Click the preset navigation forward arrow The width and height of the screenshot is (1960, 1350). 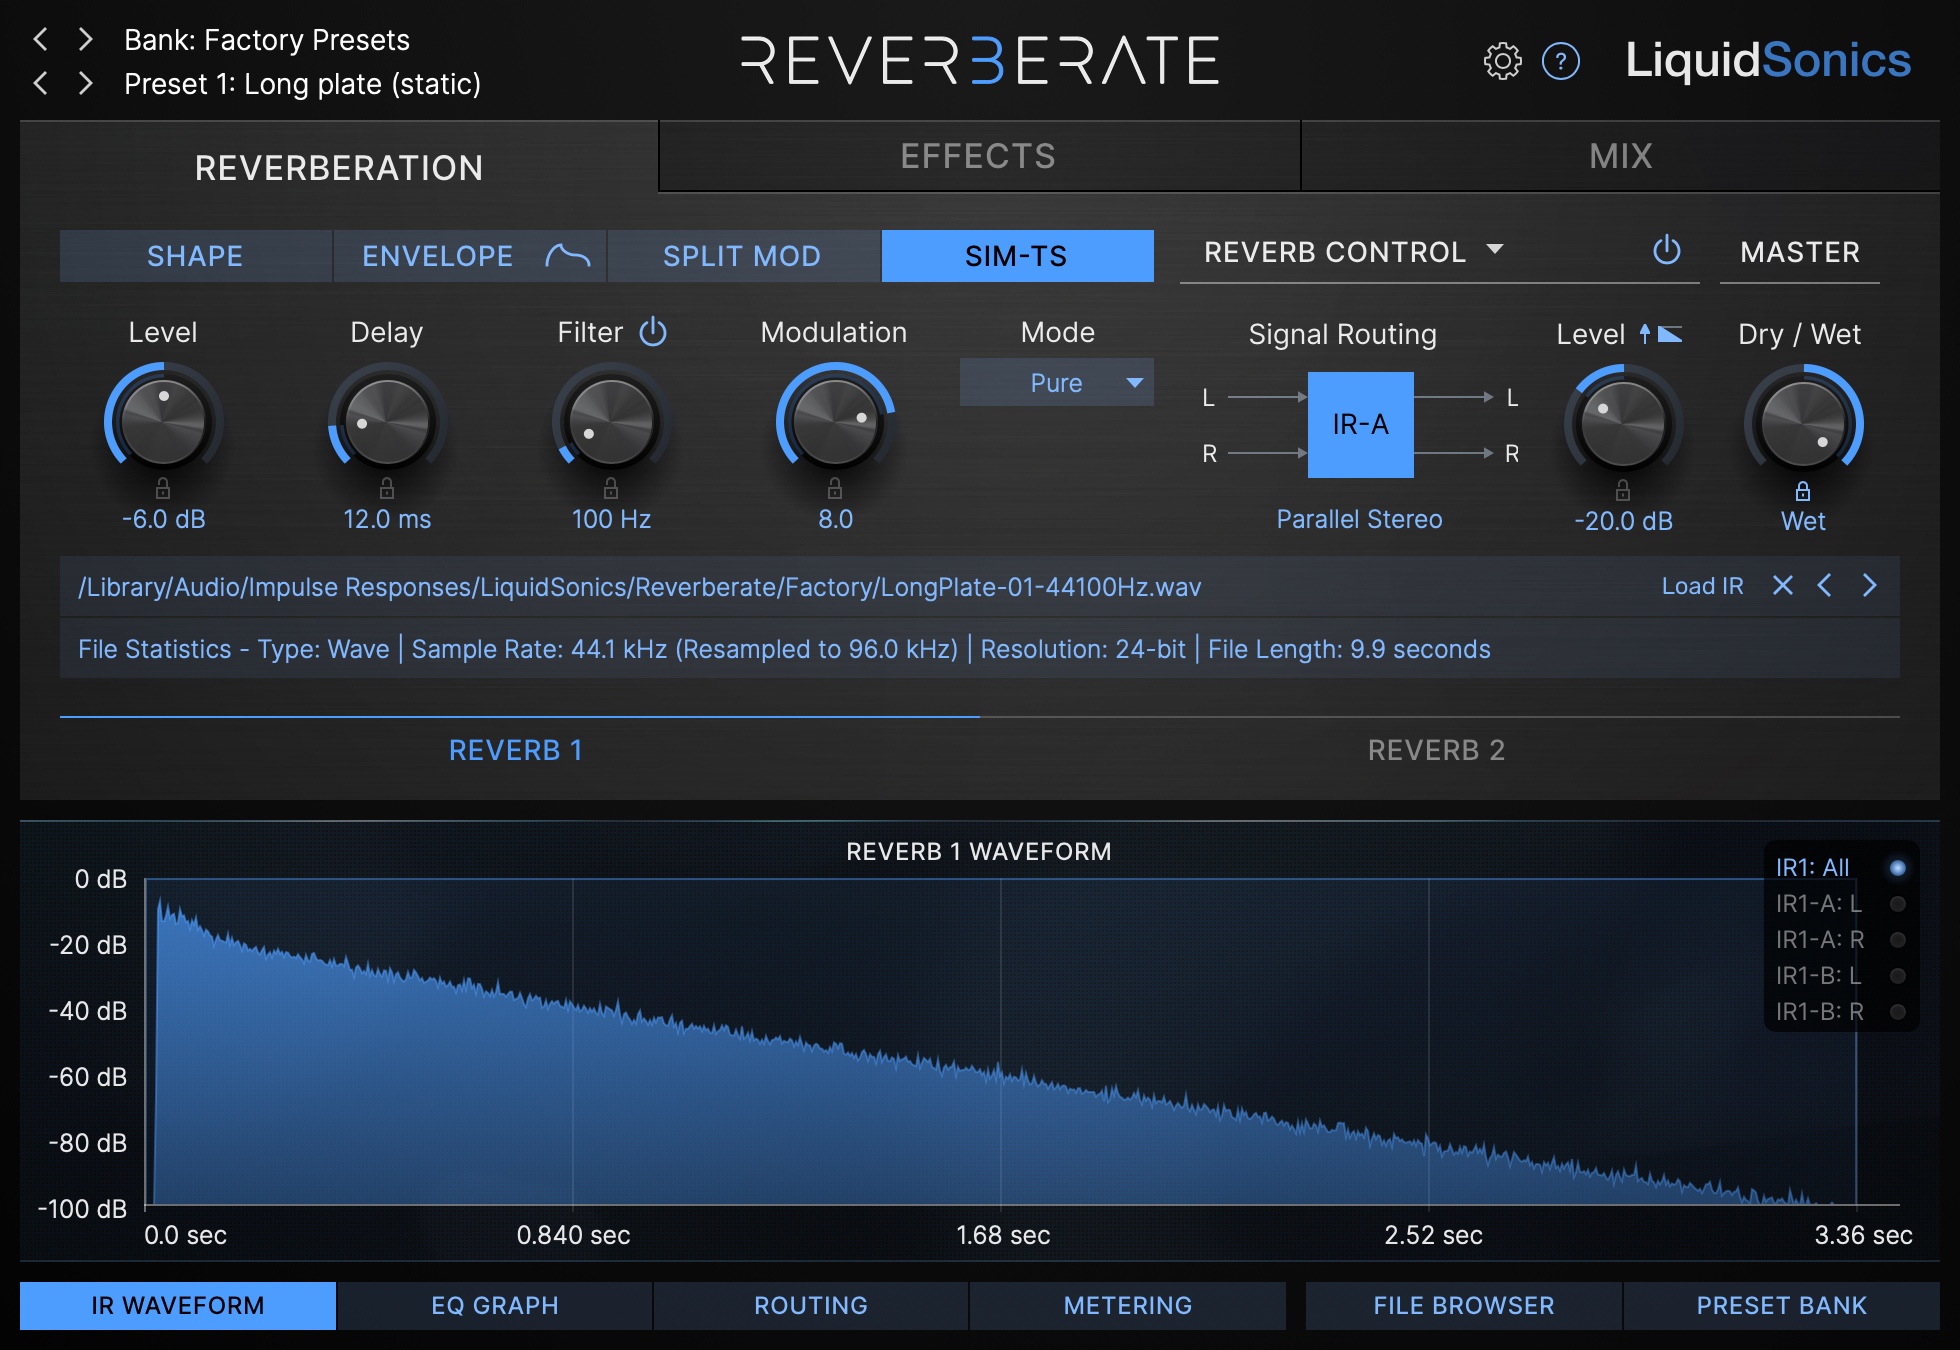point(86,83)
